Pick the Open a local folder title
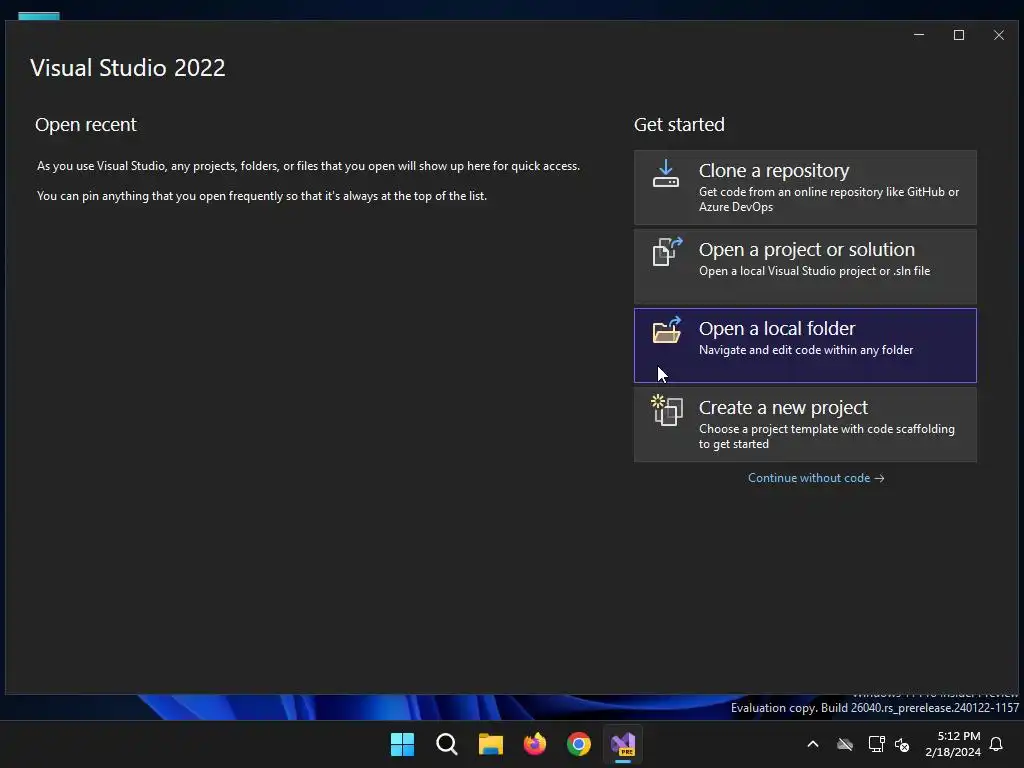The image size is (1024, 768). pos(776,328)
